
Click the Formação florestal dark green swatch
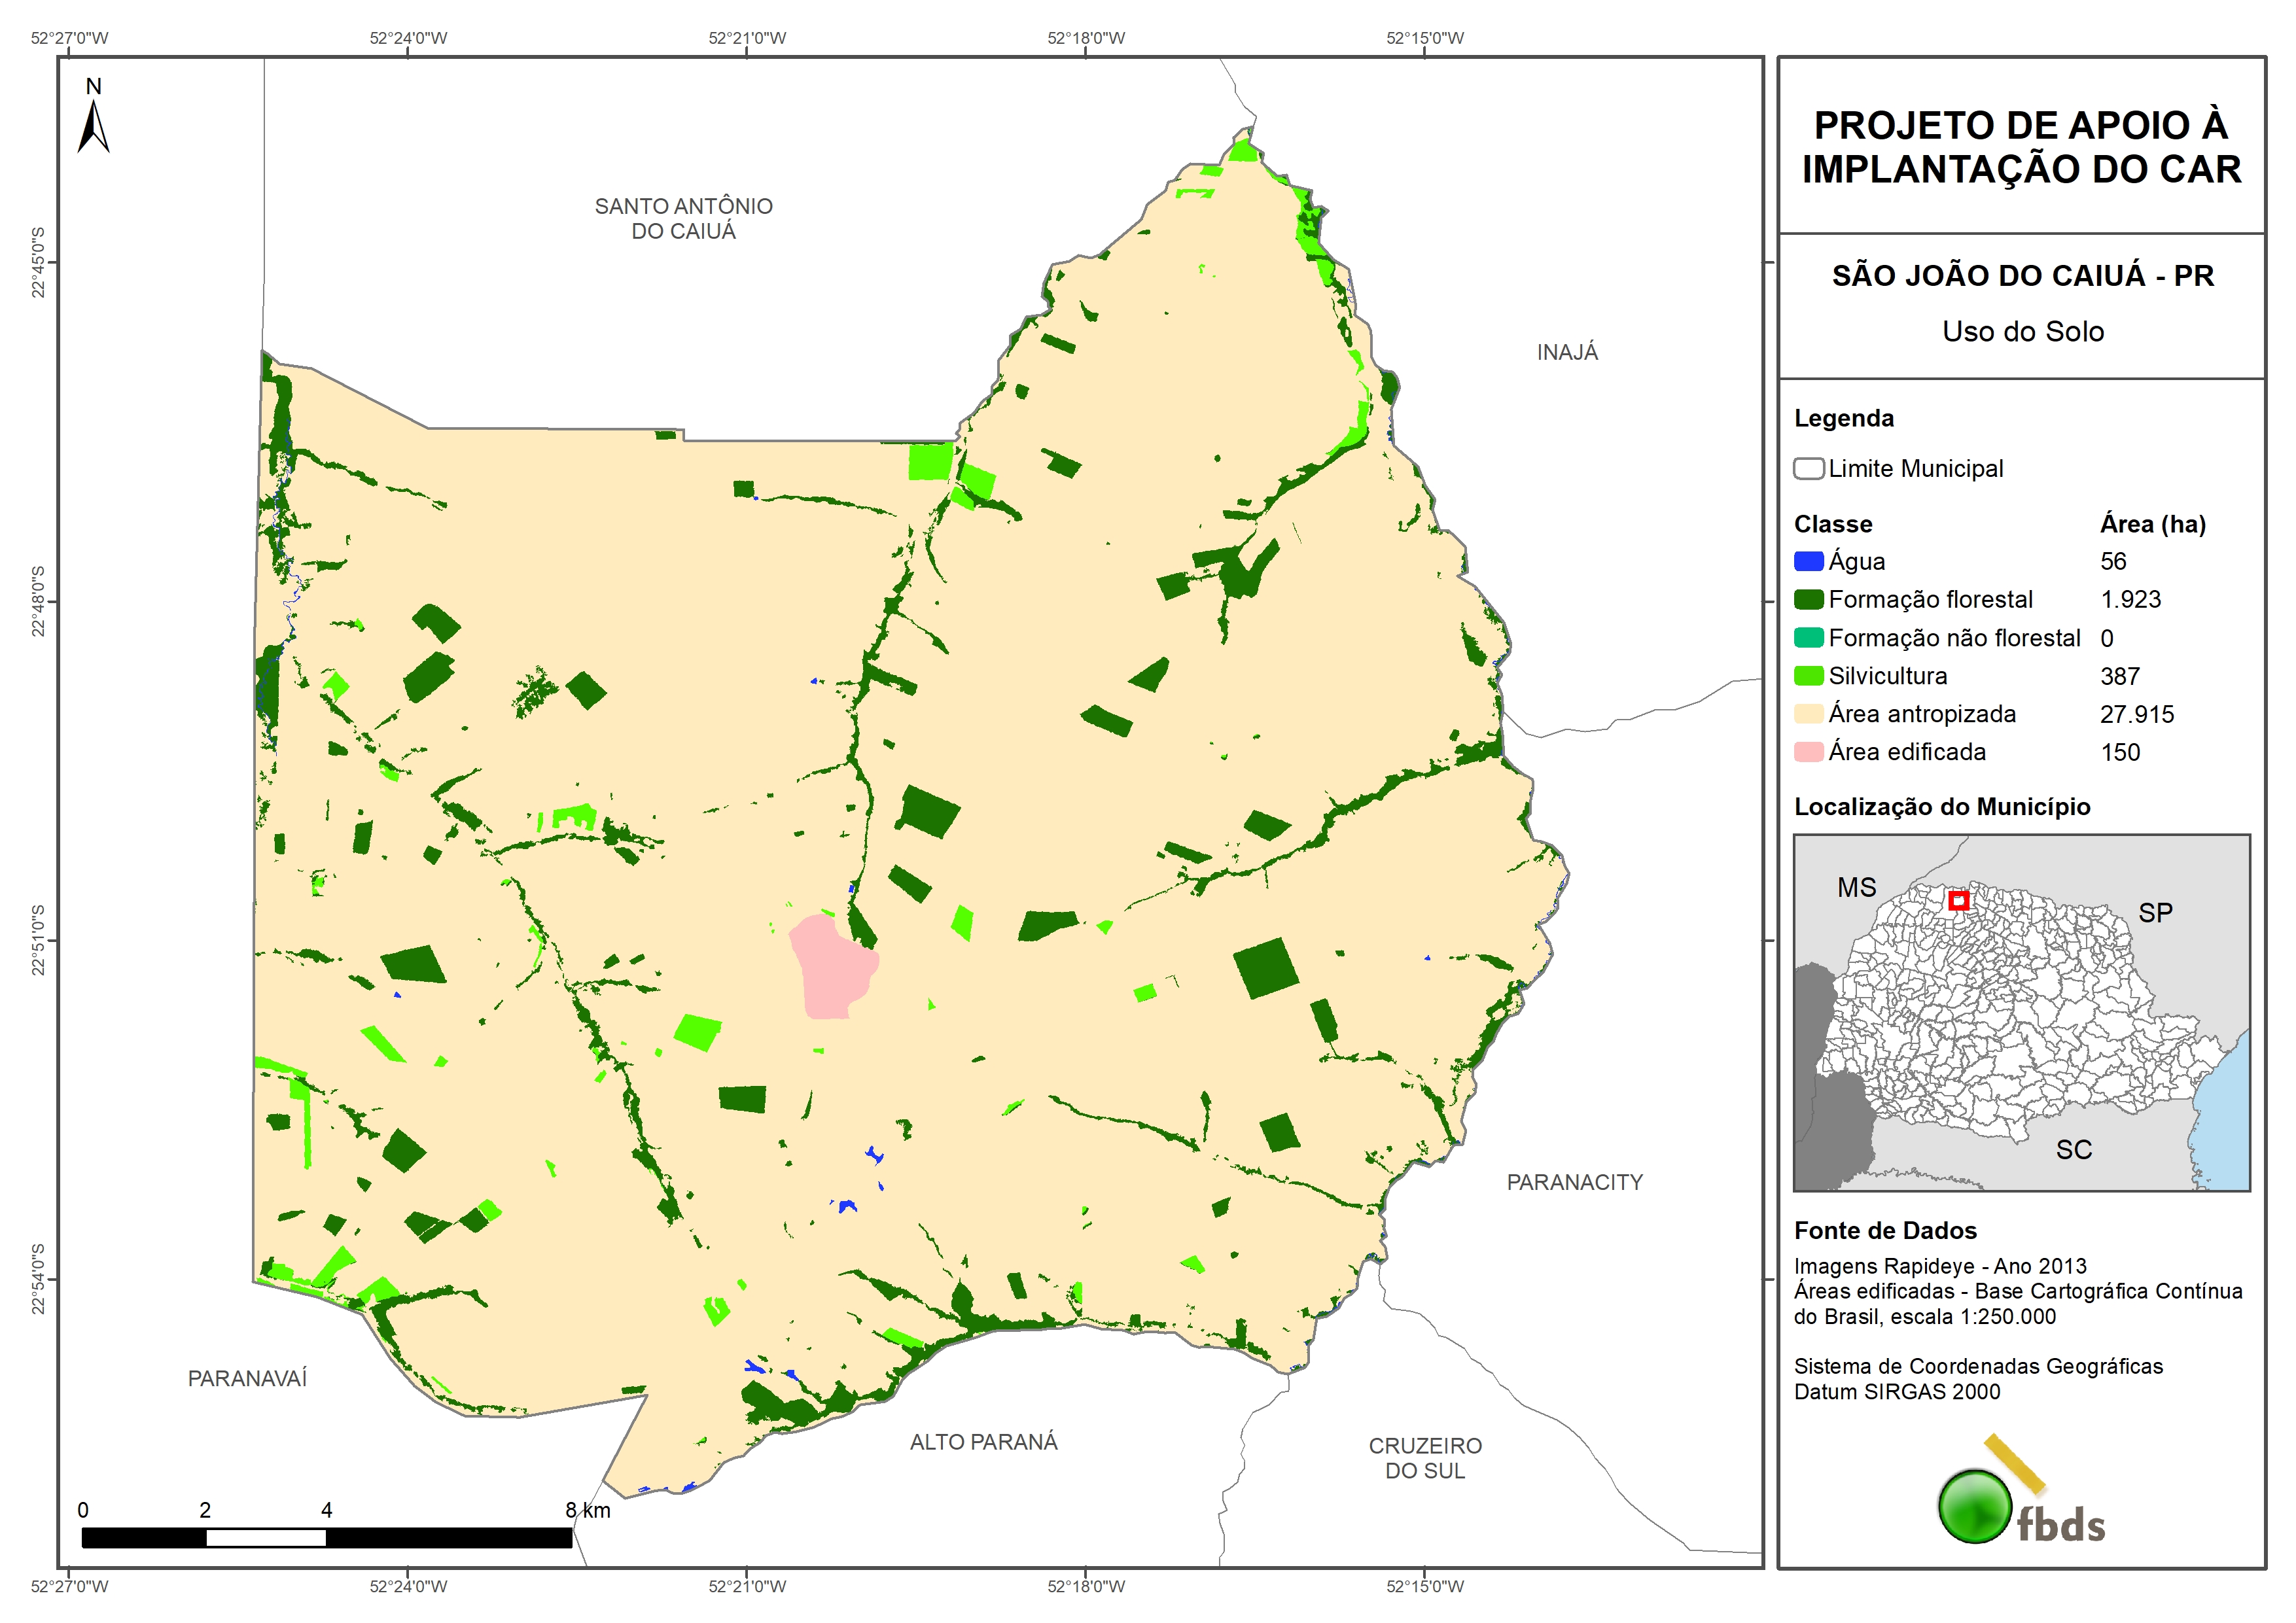pyautogui.click(x=1808, y=599)
